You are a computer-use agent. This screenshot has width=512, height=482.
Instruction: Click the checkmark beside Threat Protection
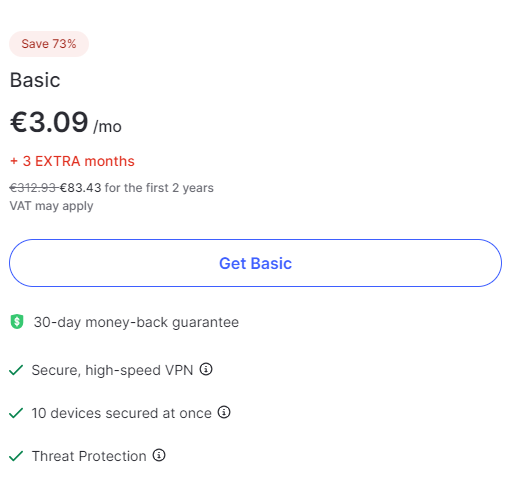click(16, 456)
